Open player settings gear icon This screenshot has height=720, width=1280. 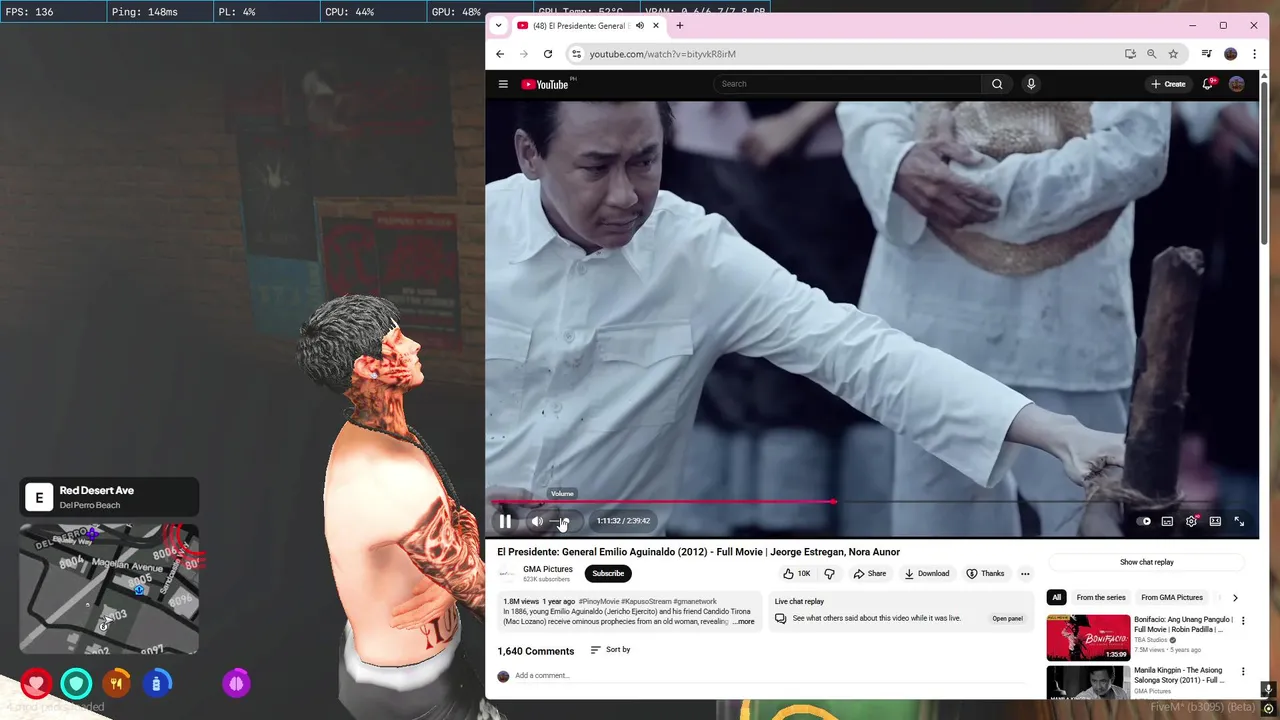[1191, 521]
